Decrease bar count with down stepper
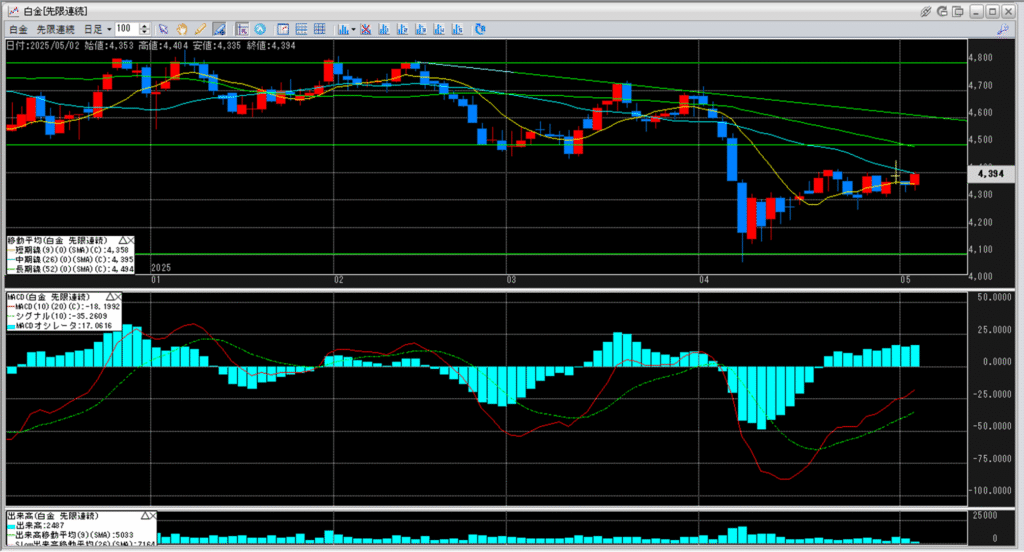 click(x=145, y=33)
